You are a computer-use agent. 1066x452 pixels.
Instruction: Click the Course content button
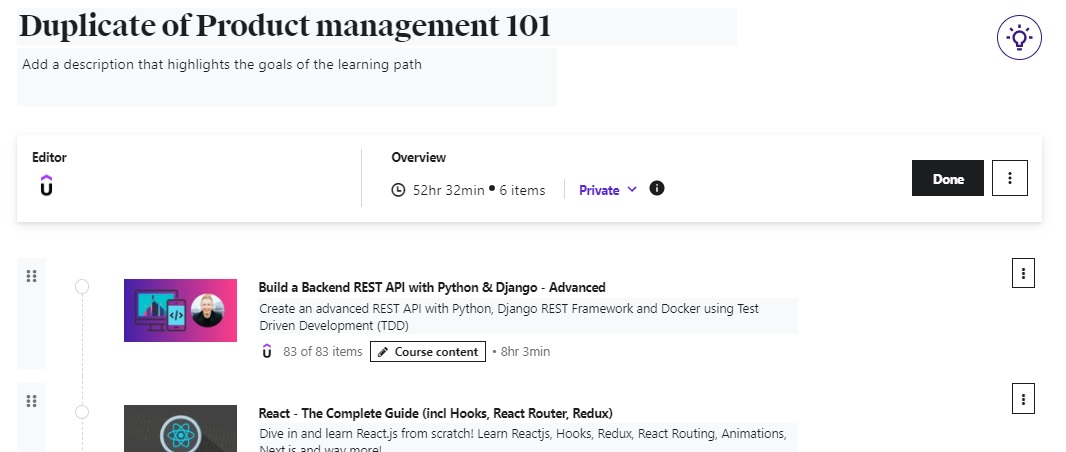[x=428, y=352]
